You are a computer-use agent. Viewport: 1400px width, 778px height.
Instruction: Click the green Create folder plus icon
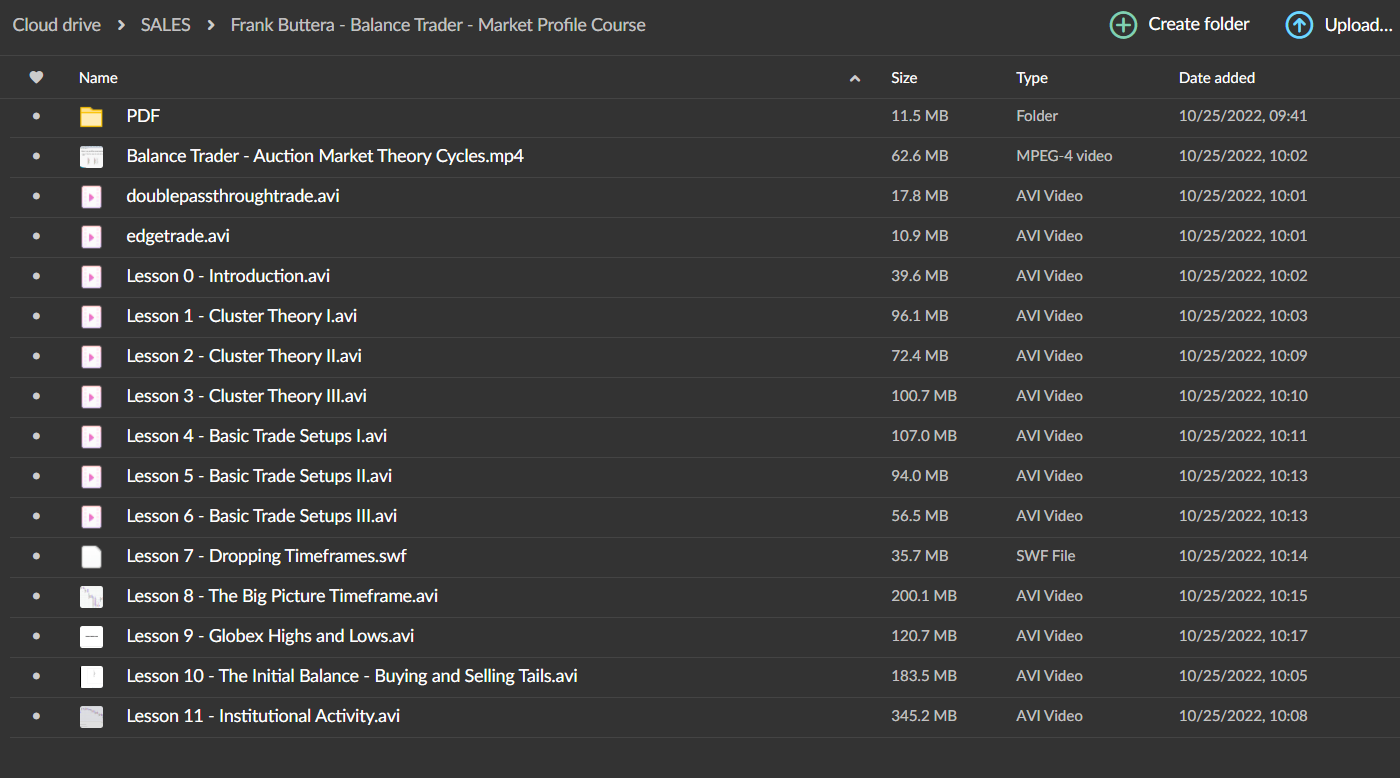pos(1123,25)
